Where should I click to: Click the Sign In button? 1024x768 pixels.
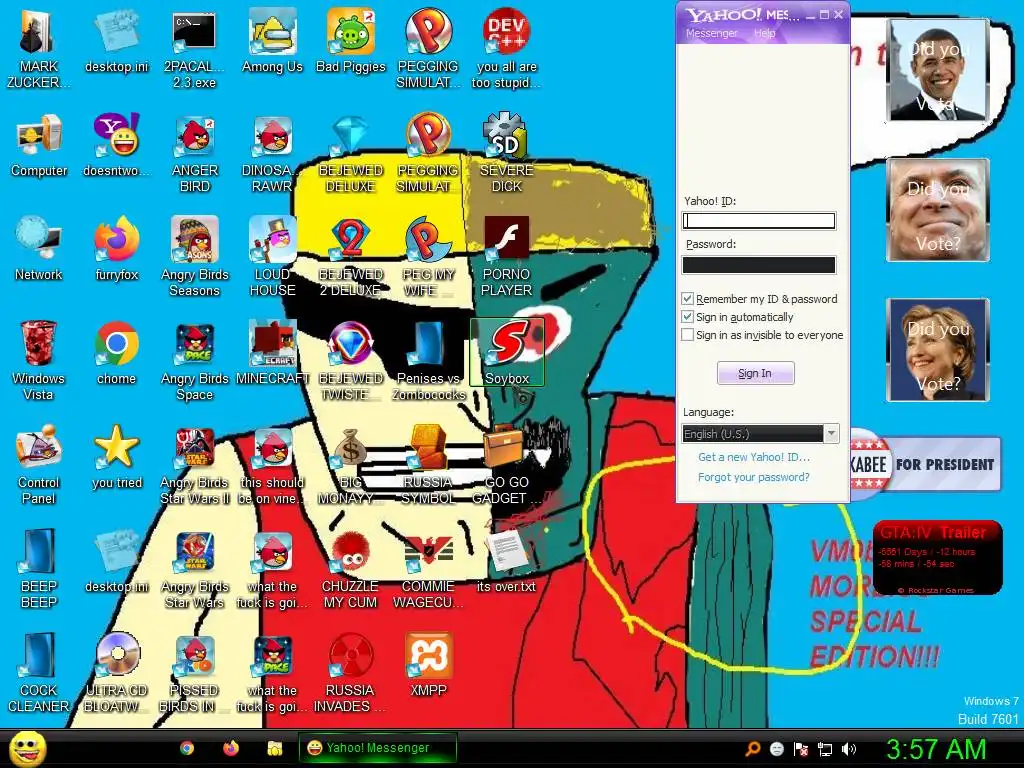tap(756, 373)
